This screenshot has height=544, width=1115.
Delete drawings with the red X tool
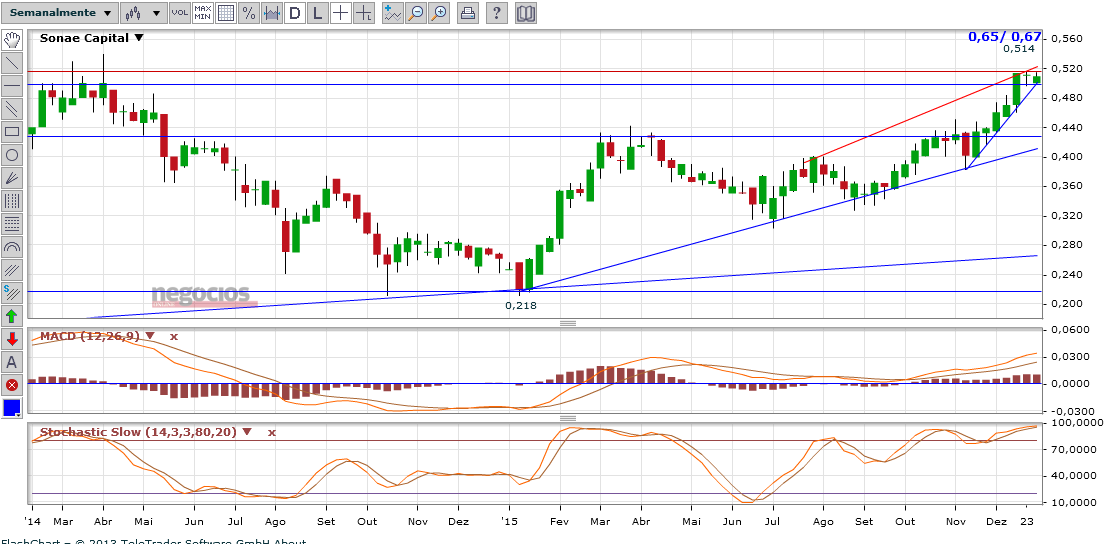[12, 385]
